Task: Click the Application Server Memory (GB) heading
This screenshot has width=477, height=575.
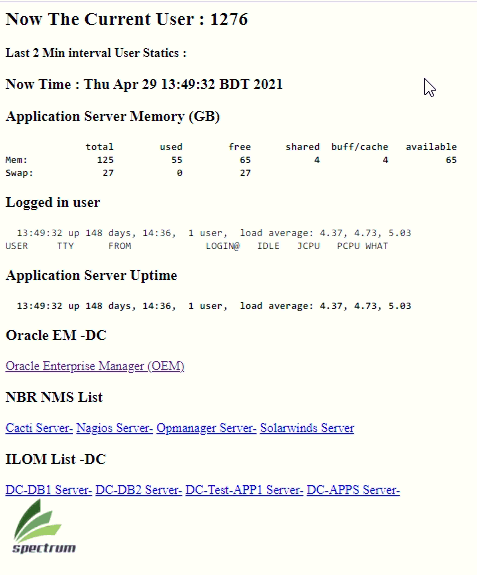Action: pyautogui.click(x=113, y=117)
